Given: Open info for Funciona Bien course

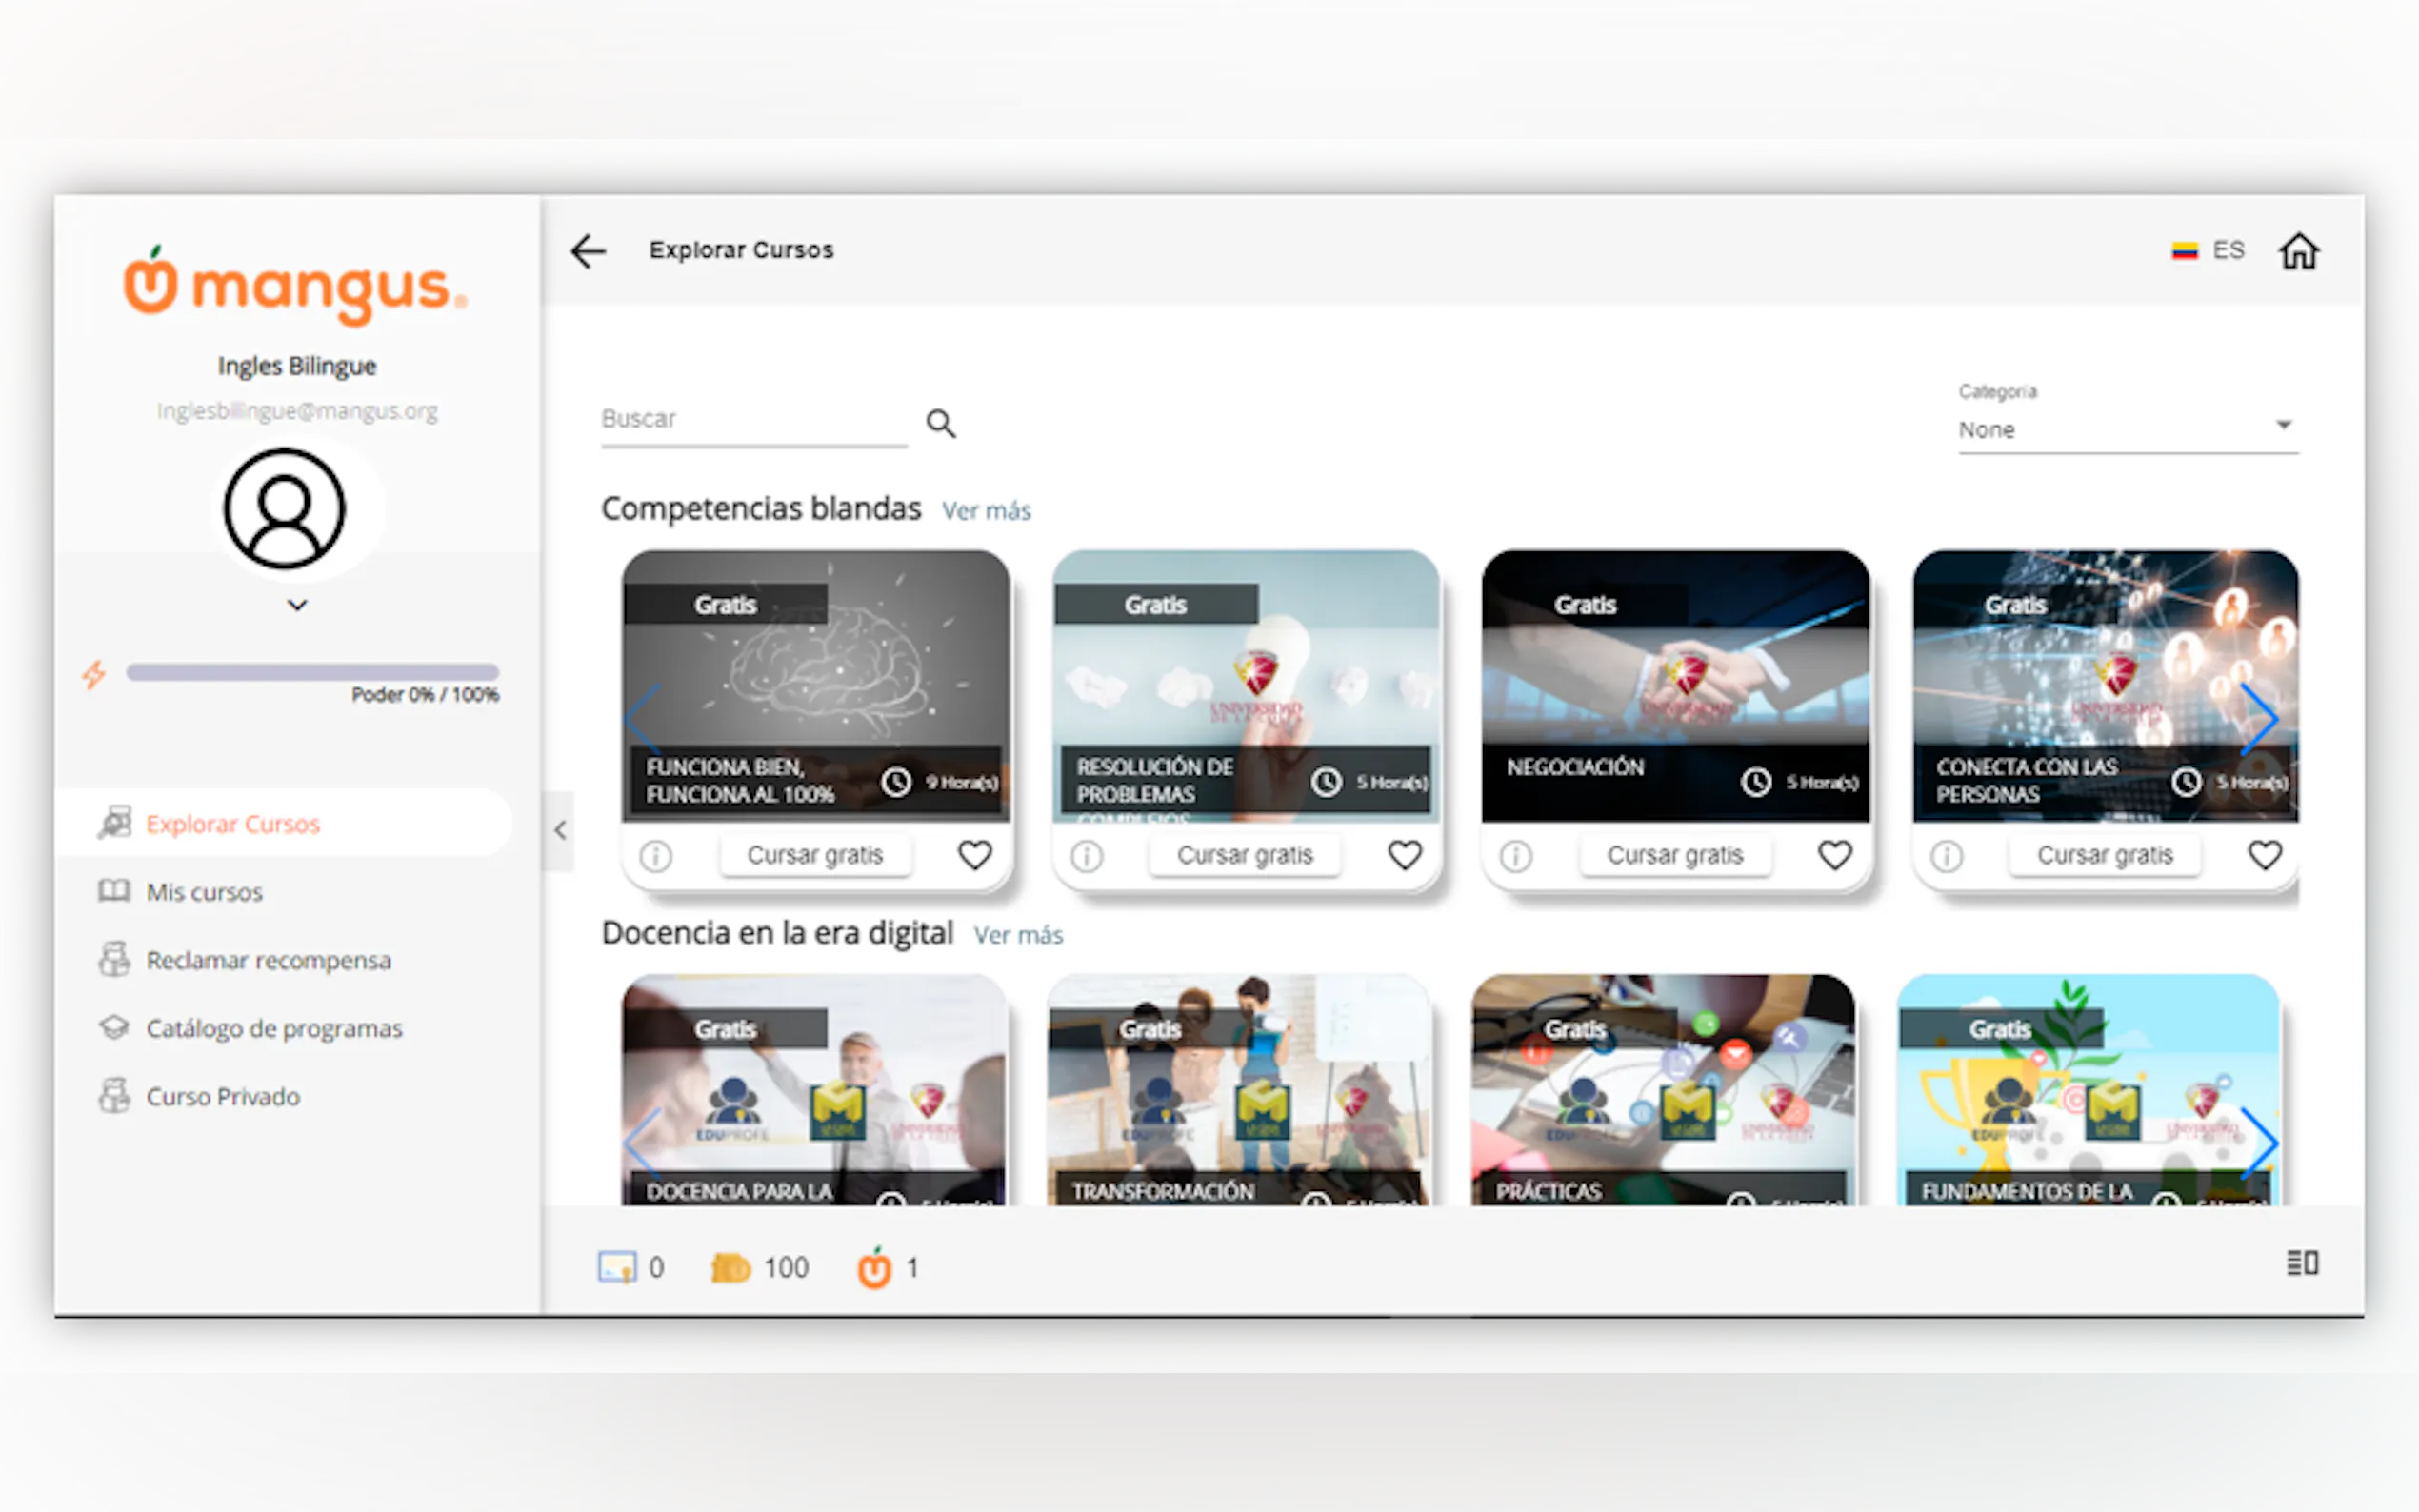Looking at the screenshot, I should [x=656, y=856].
